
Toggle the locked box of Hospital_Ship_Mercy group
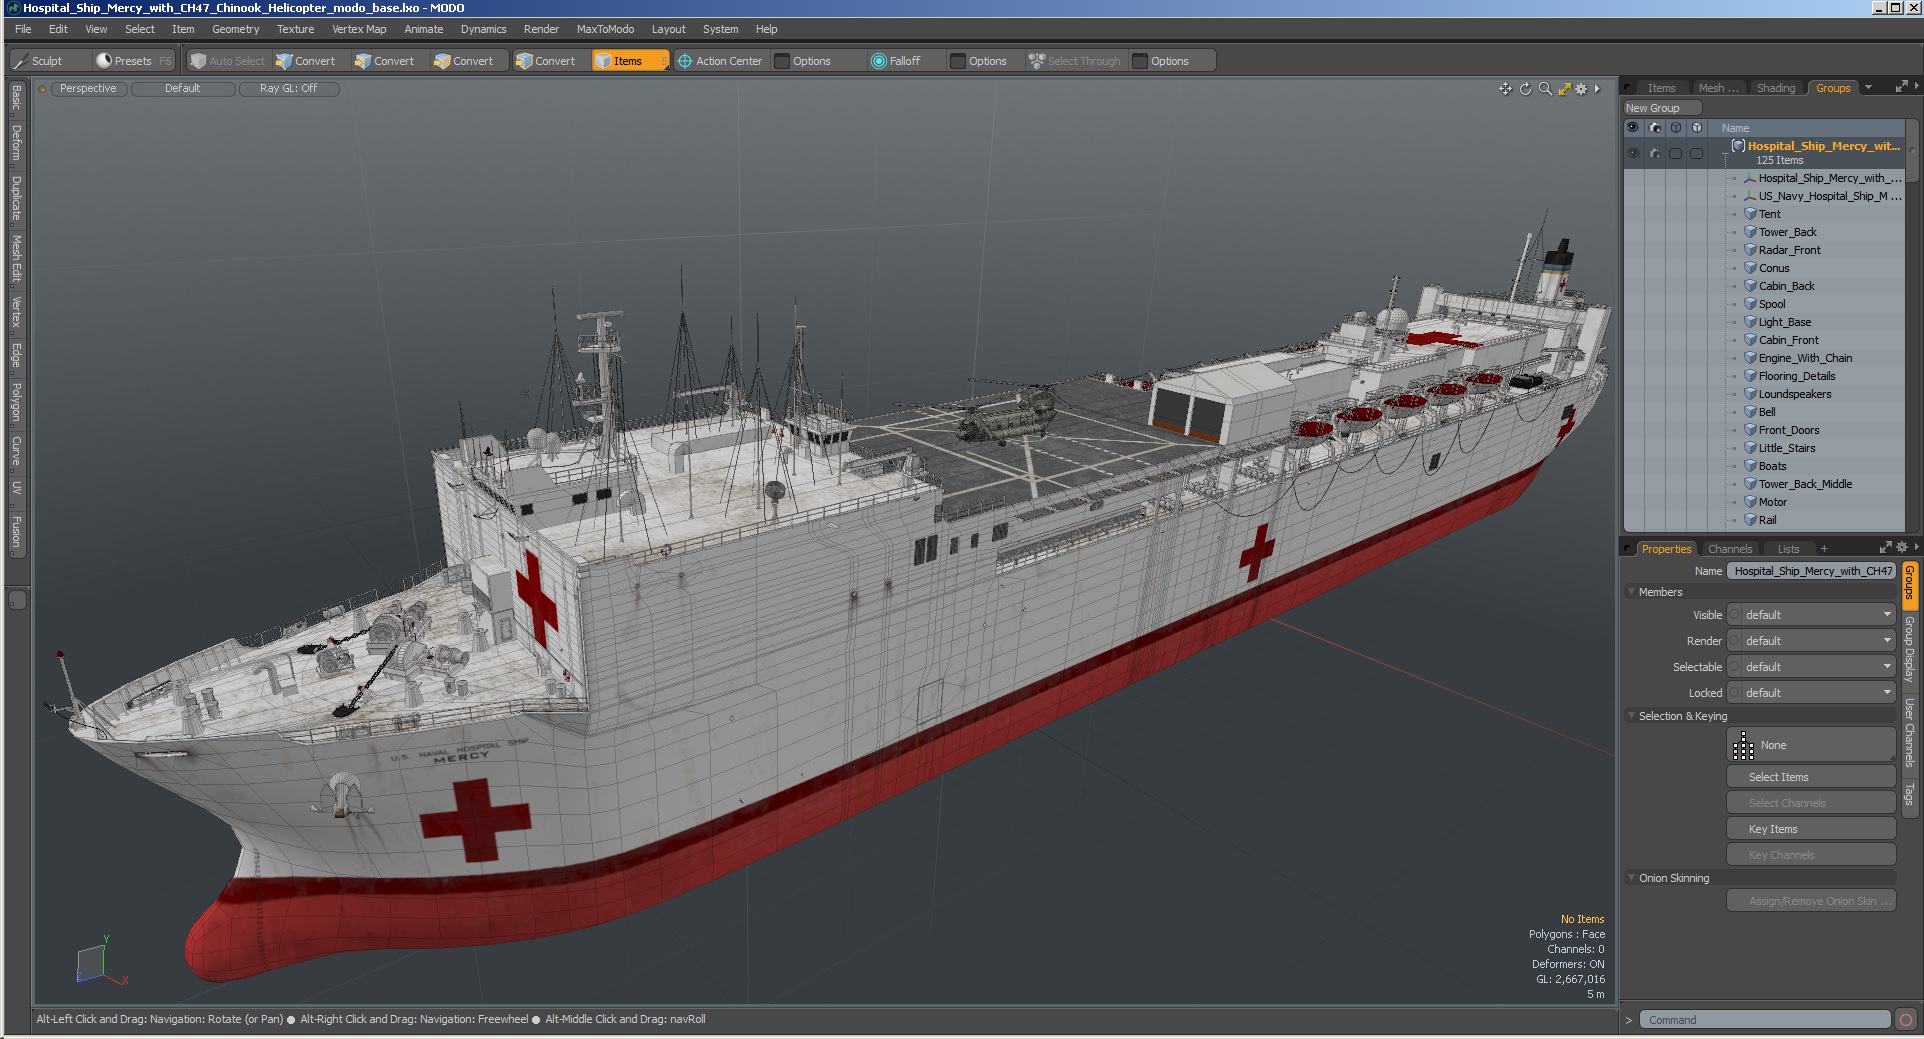(x=1696, y=153)
